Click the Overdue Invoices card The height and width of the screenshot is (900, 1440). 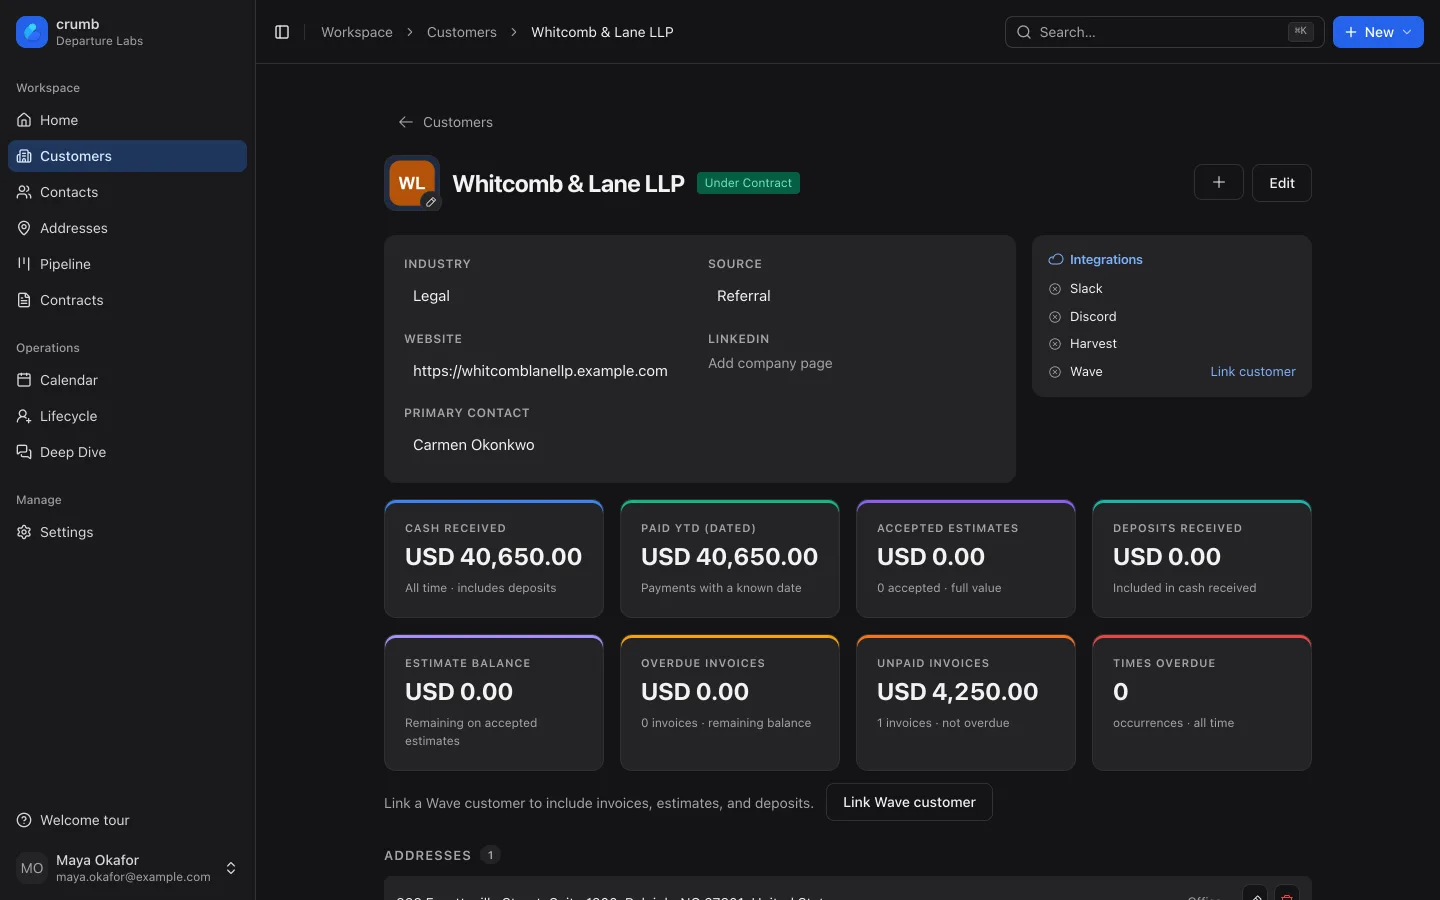(x=730, y=703)
